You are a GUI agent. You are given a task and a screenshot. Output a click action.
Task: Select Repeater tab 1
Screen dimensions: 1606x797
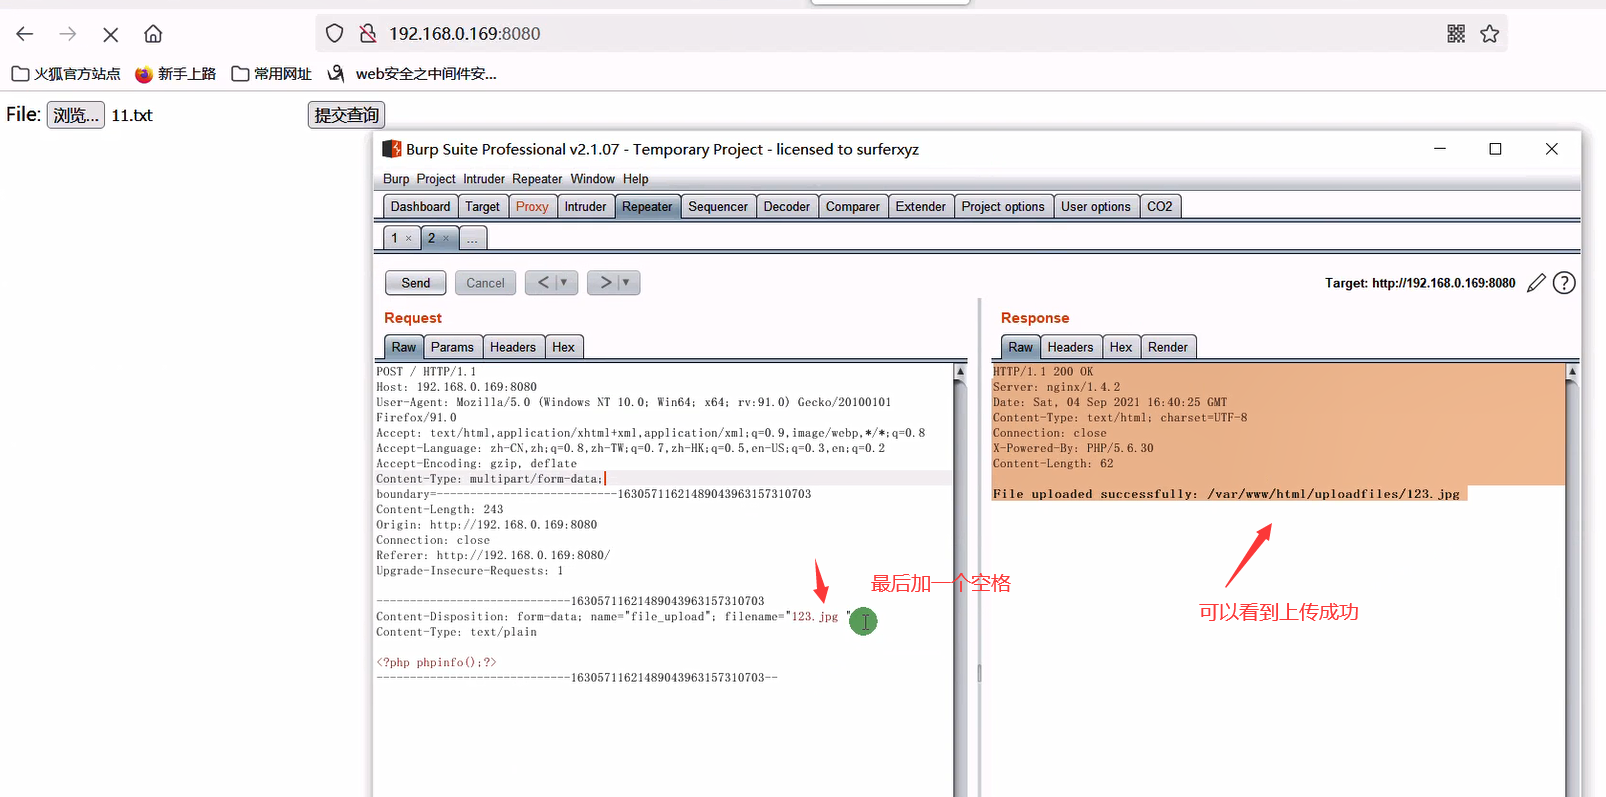(394, 238)
